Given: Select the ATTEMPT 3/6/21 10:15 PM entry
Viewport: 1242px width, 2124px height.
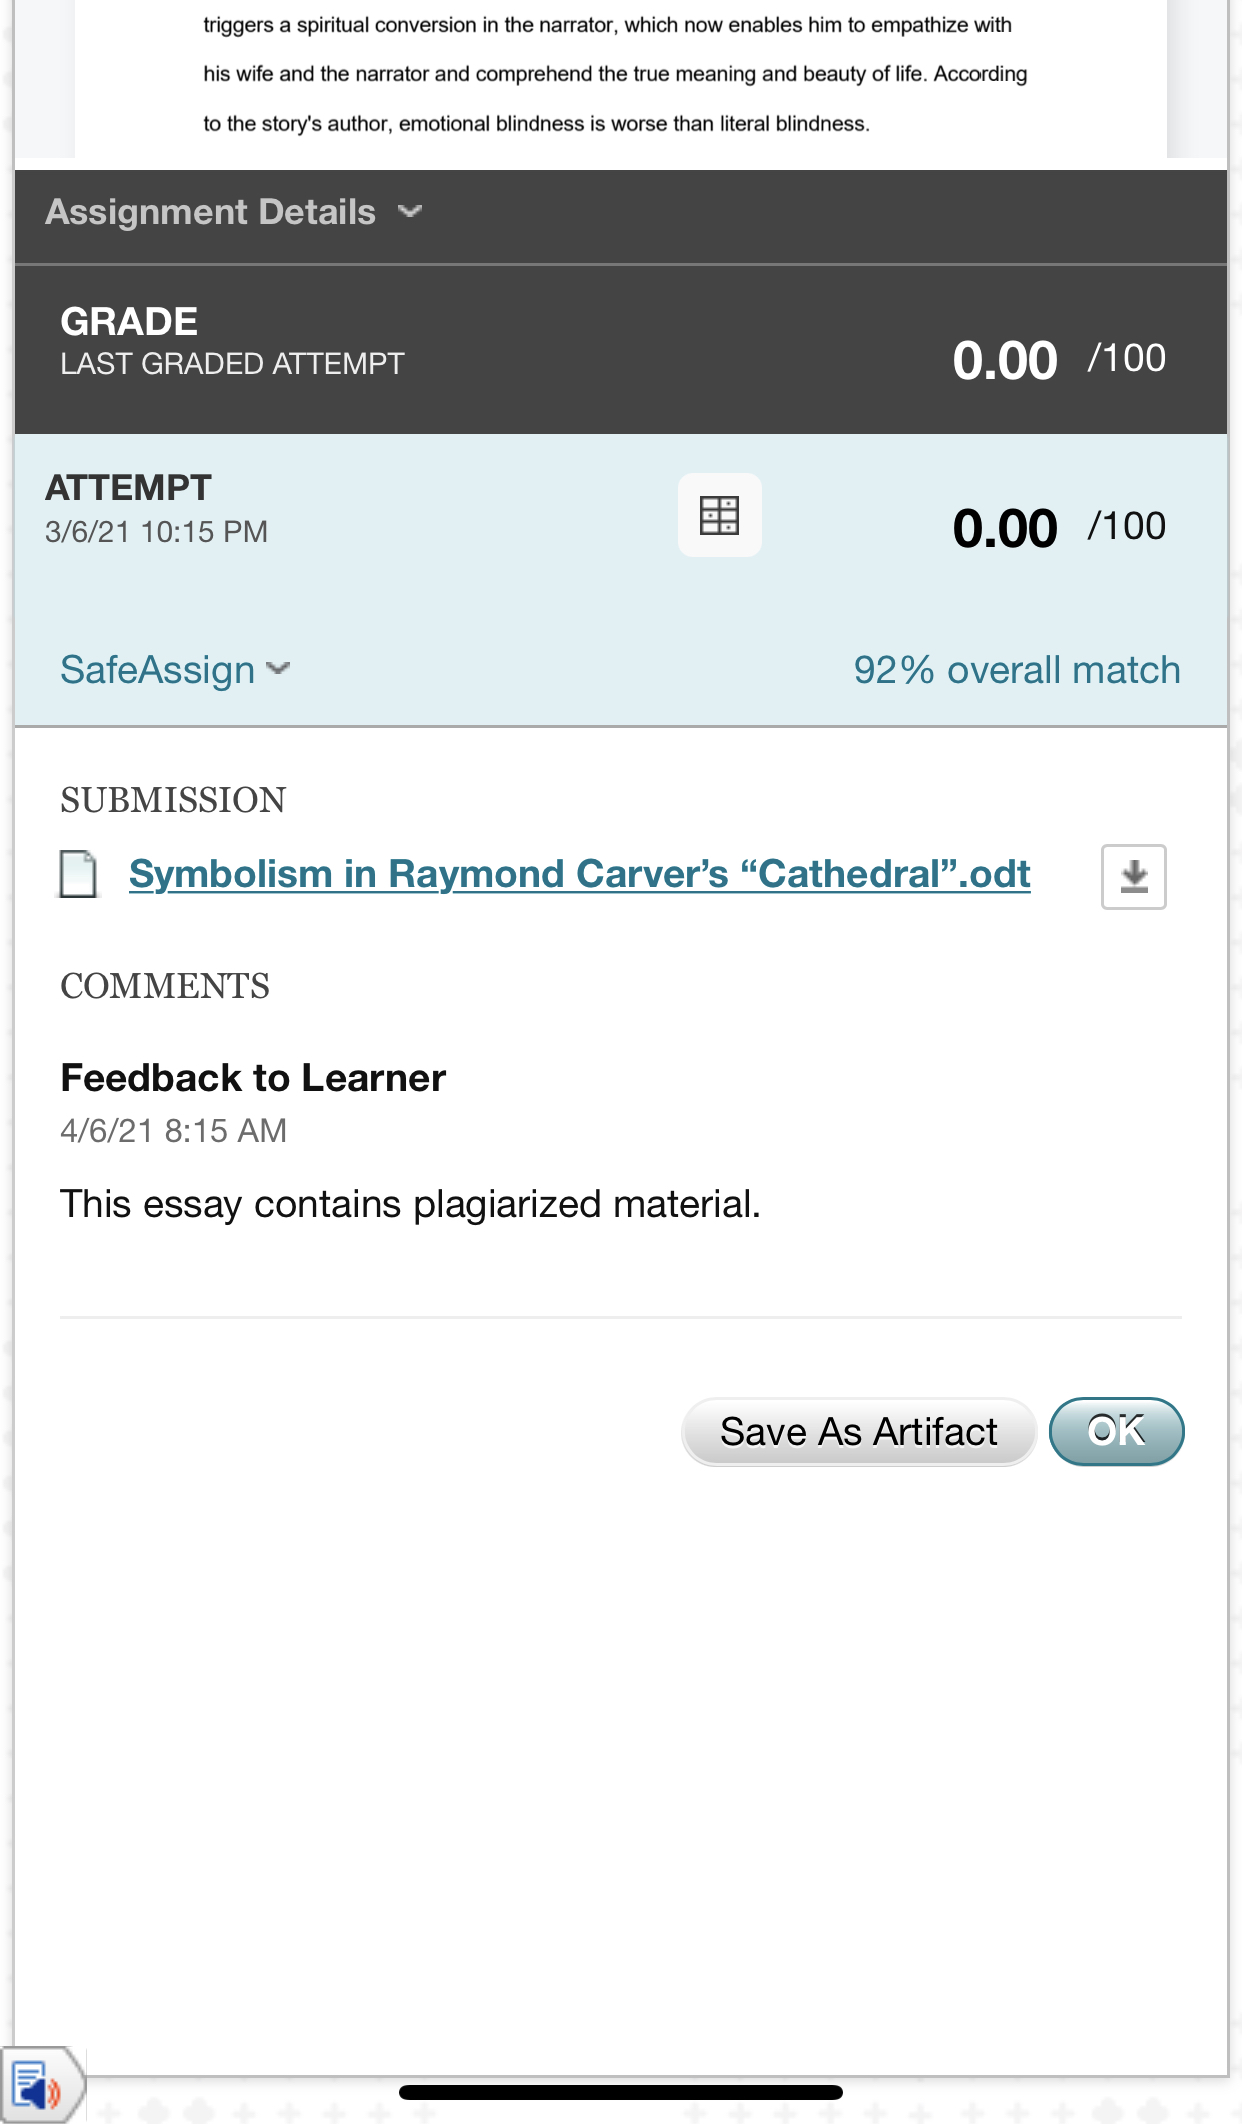Looking at the screenshot, I should click(x=156, y=510).
